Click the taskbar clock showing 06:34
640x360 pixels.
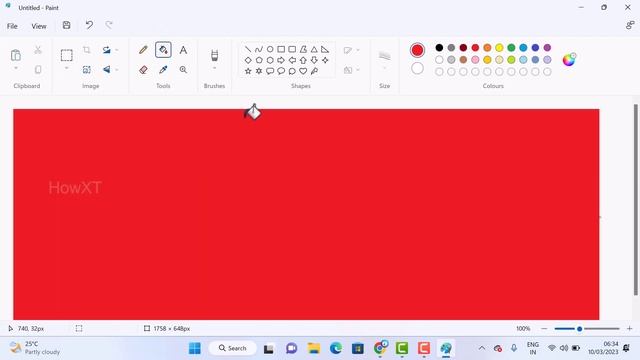[603, 348]
